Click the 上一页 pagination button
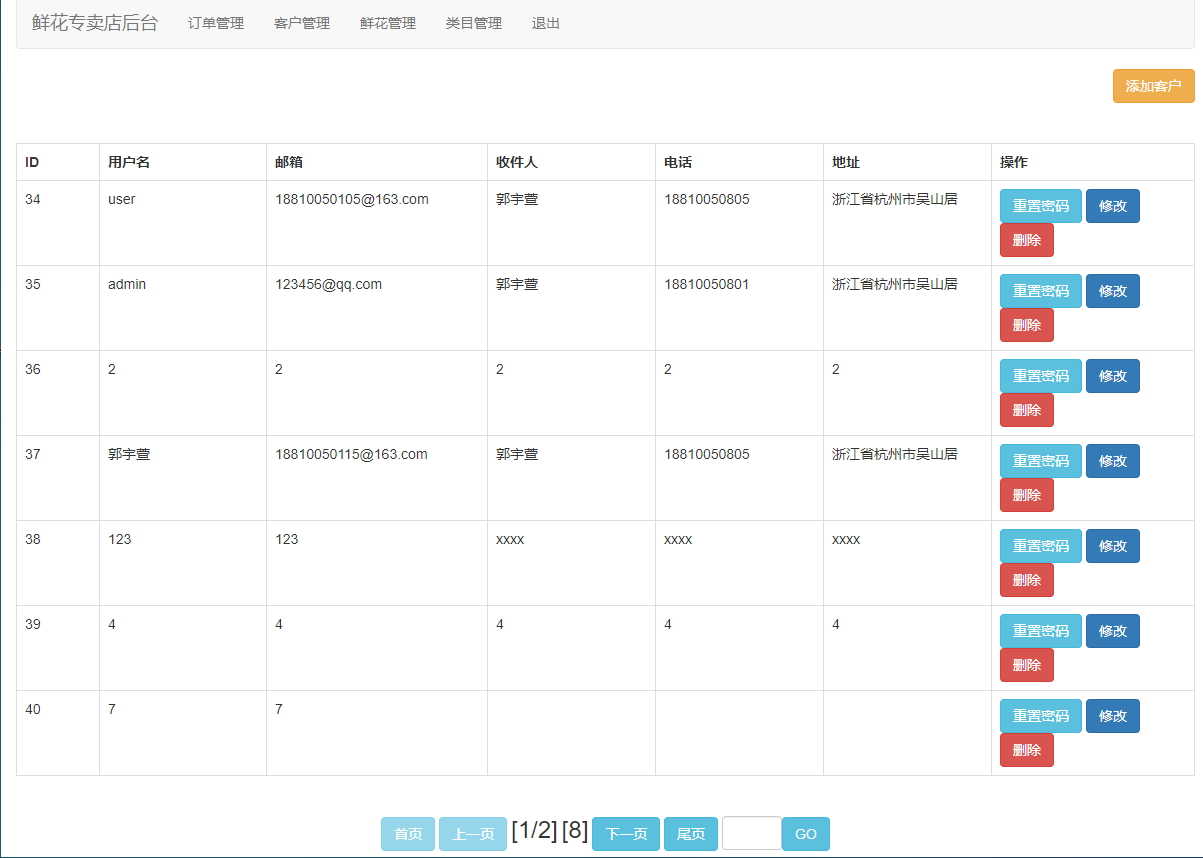 pyautogui.click(x=472, y=833)
